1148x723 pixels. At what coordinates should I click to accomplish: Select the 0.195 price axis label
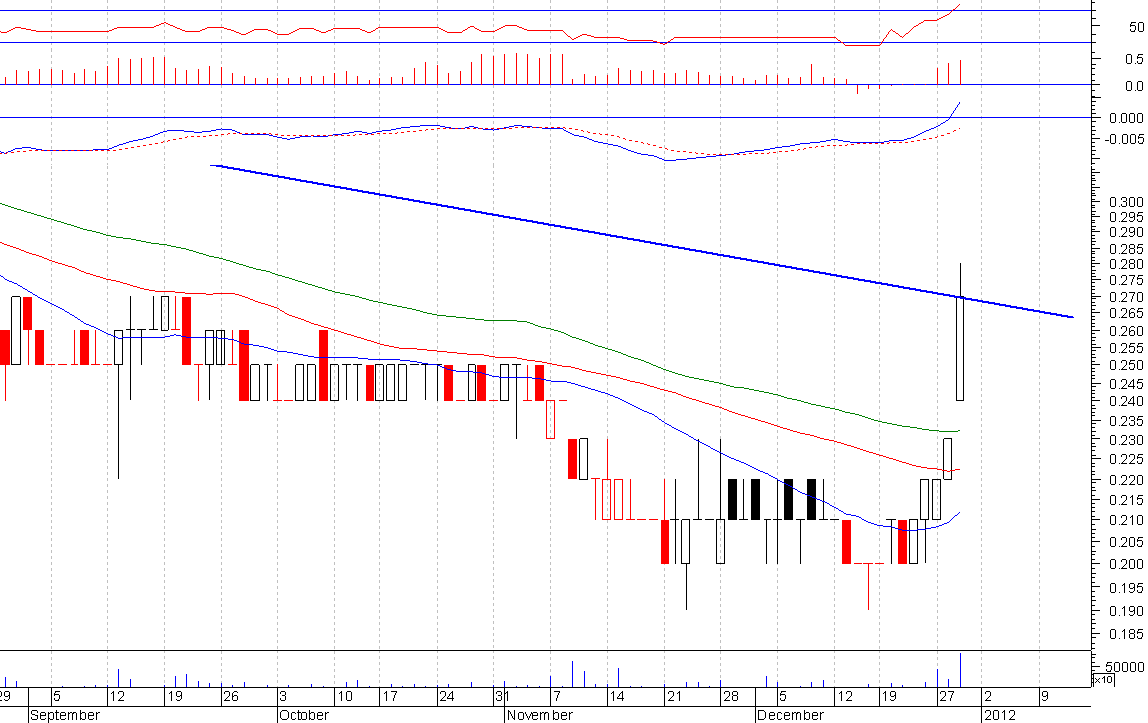click(1127, 588)
